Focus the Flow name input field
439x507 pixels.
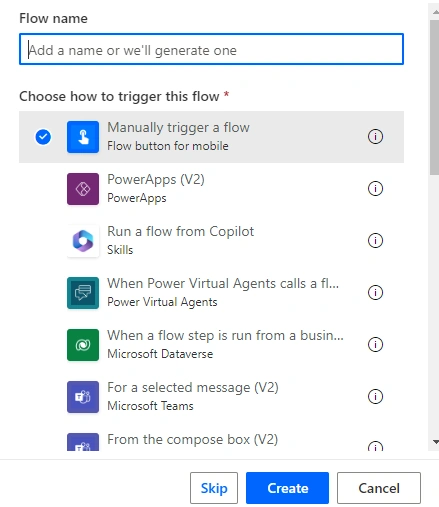(x=211, y=49)
